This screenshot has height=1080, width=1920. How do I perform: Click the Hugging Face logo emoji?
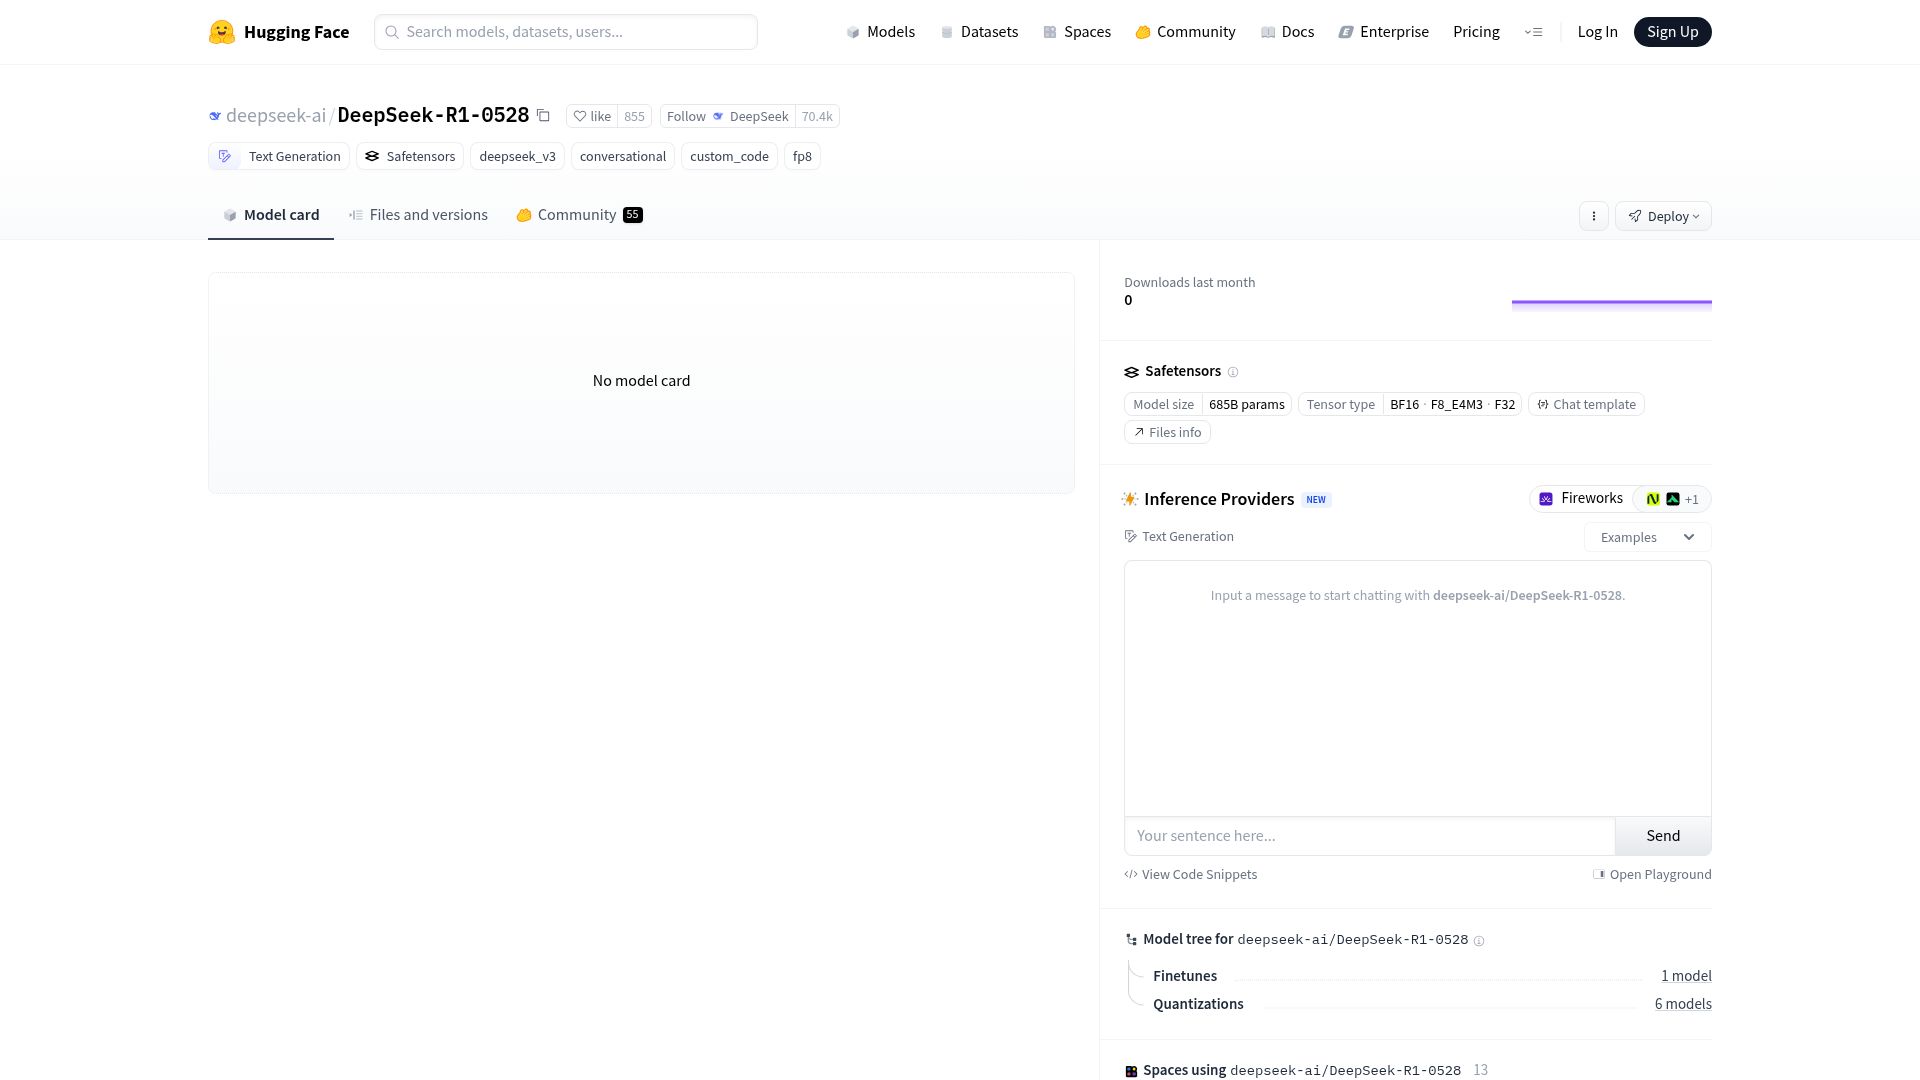click(x=221, y=32)
